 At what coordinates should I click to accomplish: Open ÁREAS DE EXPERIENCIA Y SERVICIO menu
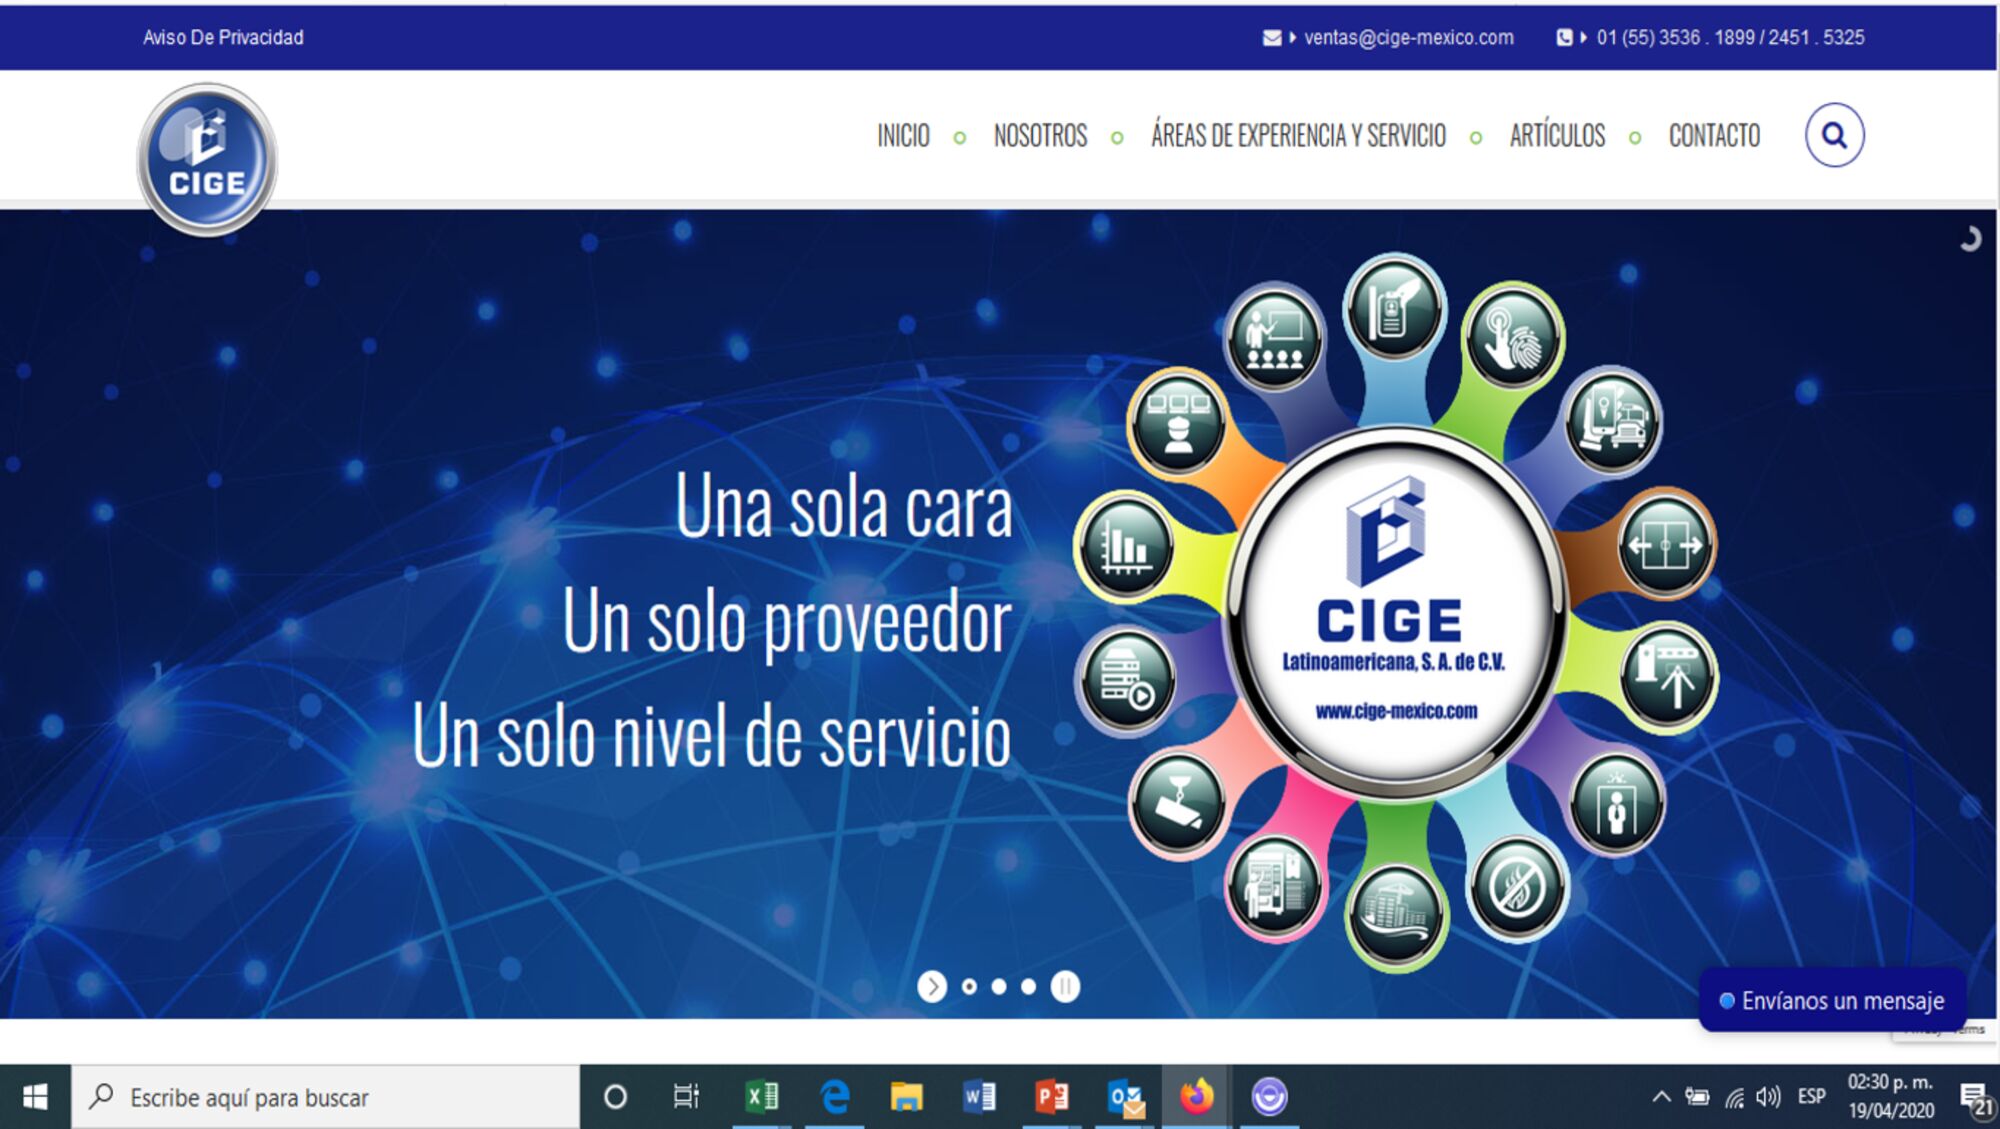point(1297,136)
